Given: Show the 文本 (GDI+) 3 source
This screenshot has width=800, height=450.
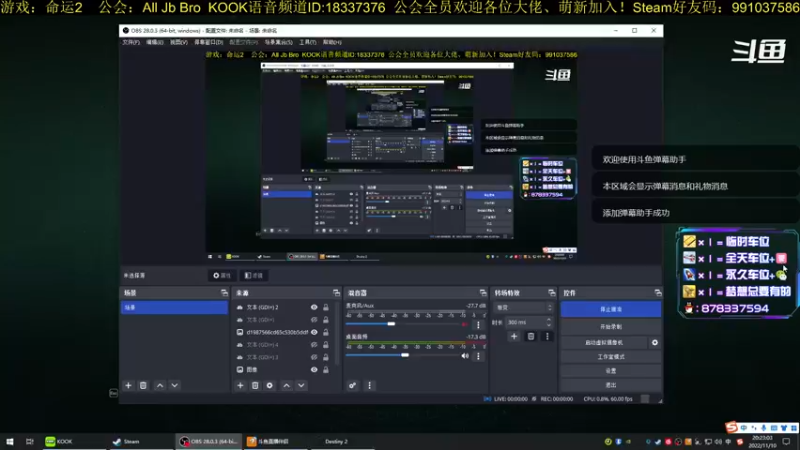Looking at the screenshot, I should (314, 357).
